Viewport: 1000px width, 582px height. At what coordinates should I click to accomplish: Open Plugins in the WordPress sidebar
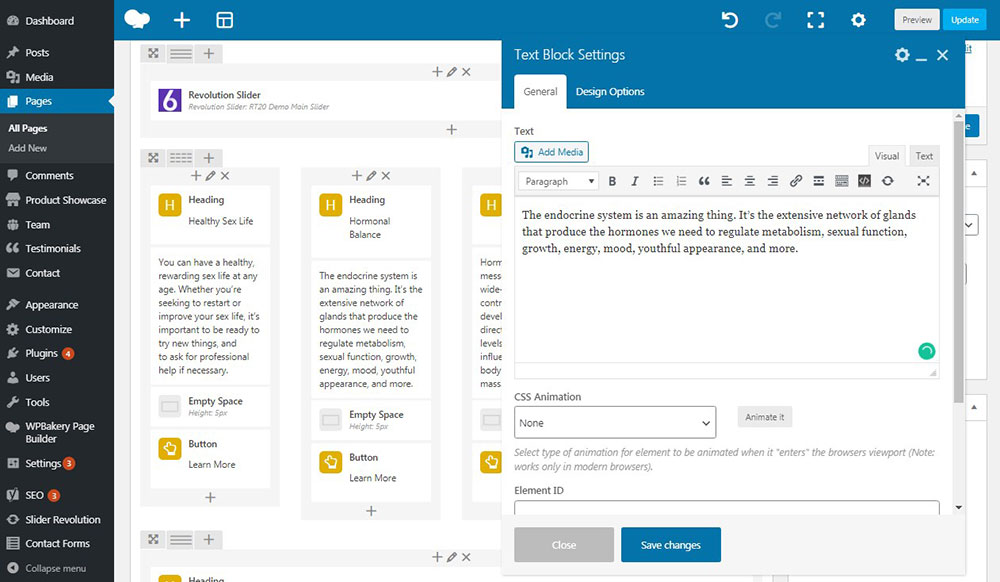coord(42,353)
